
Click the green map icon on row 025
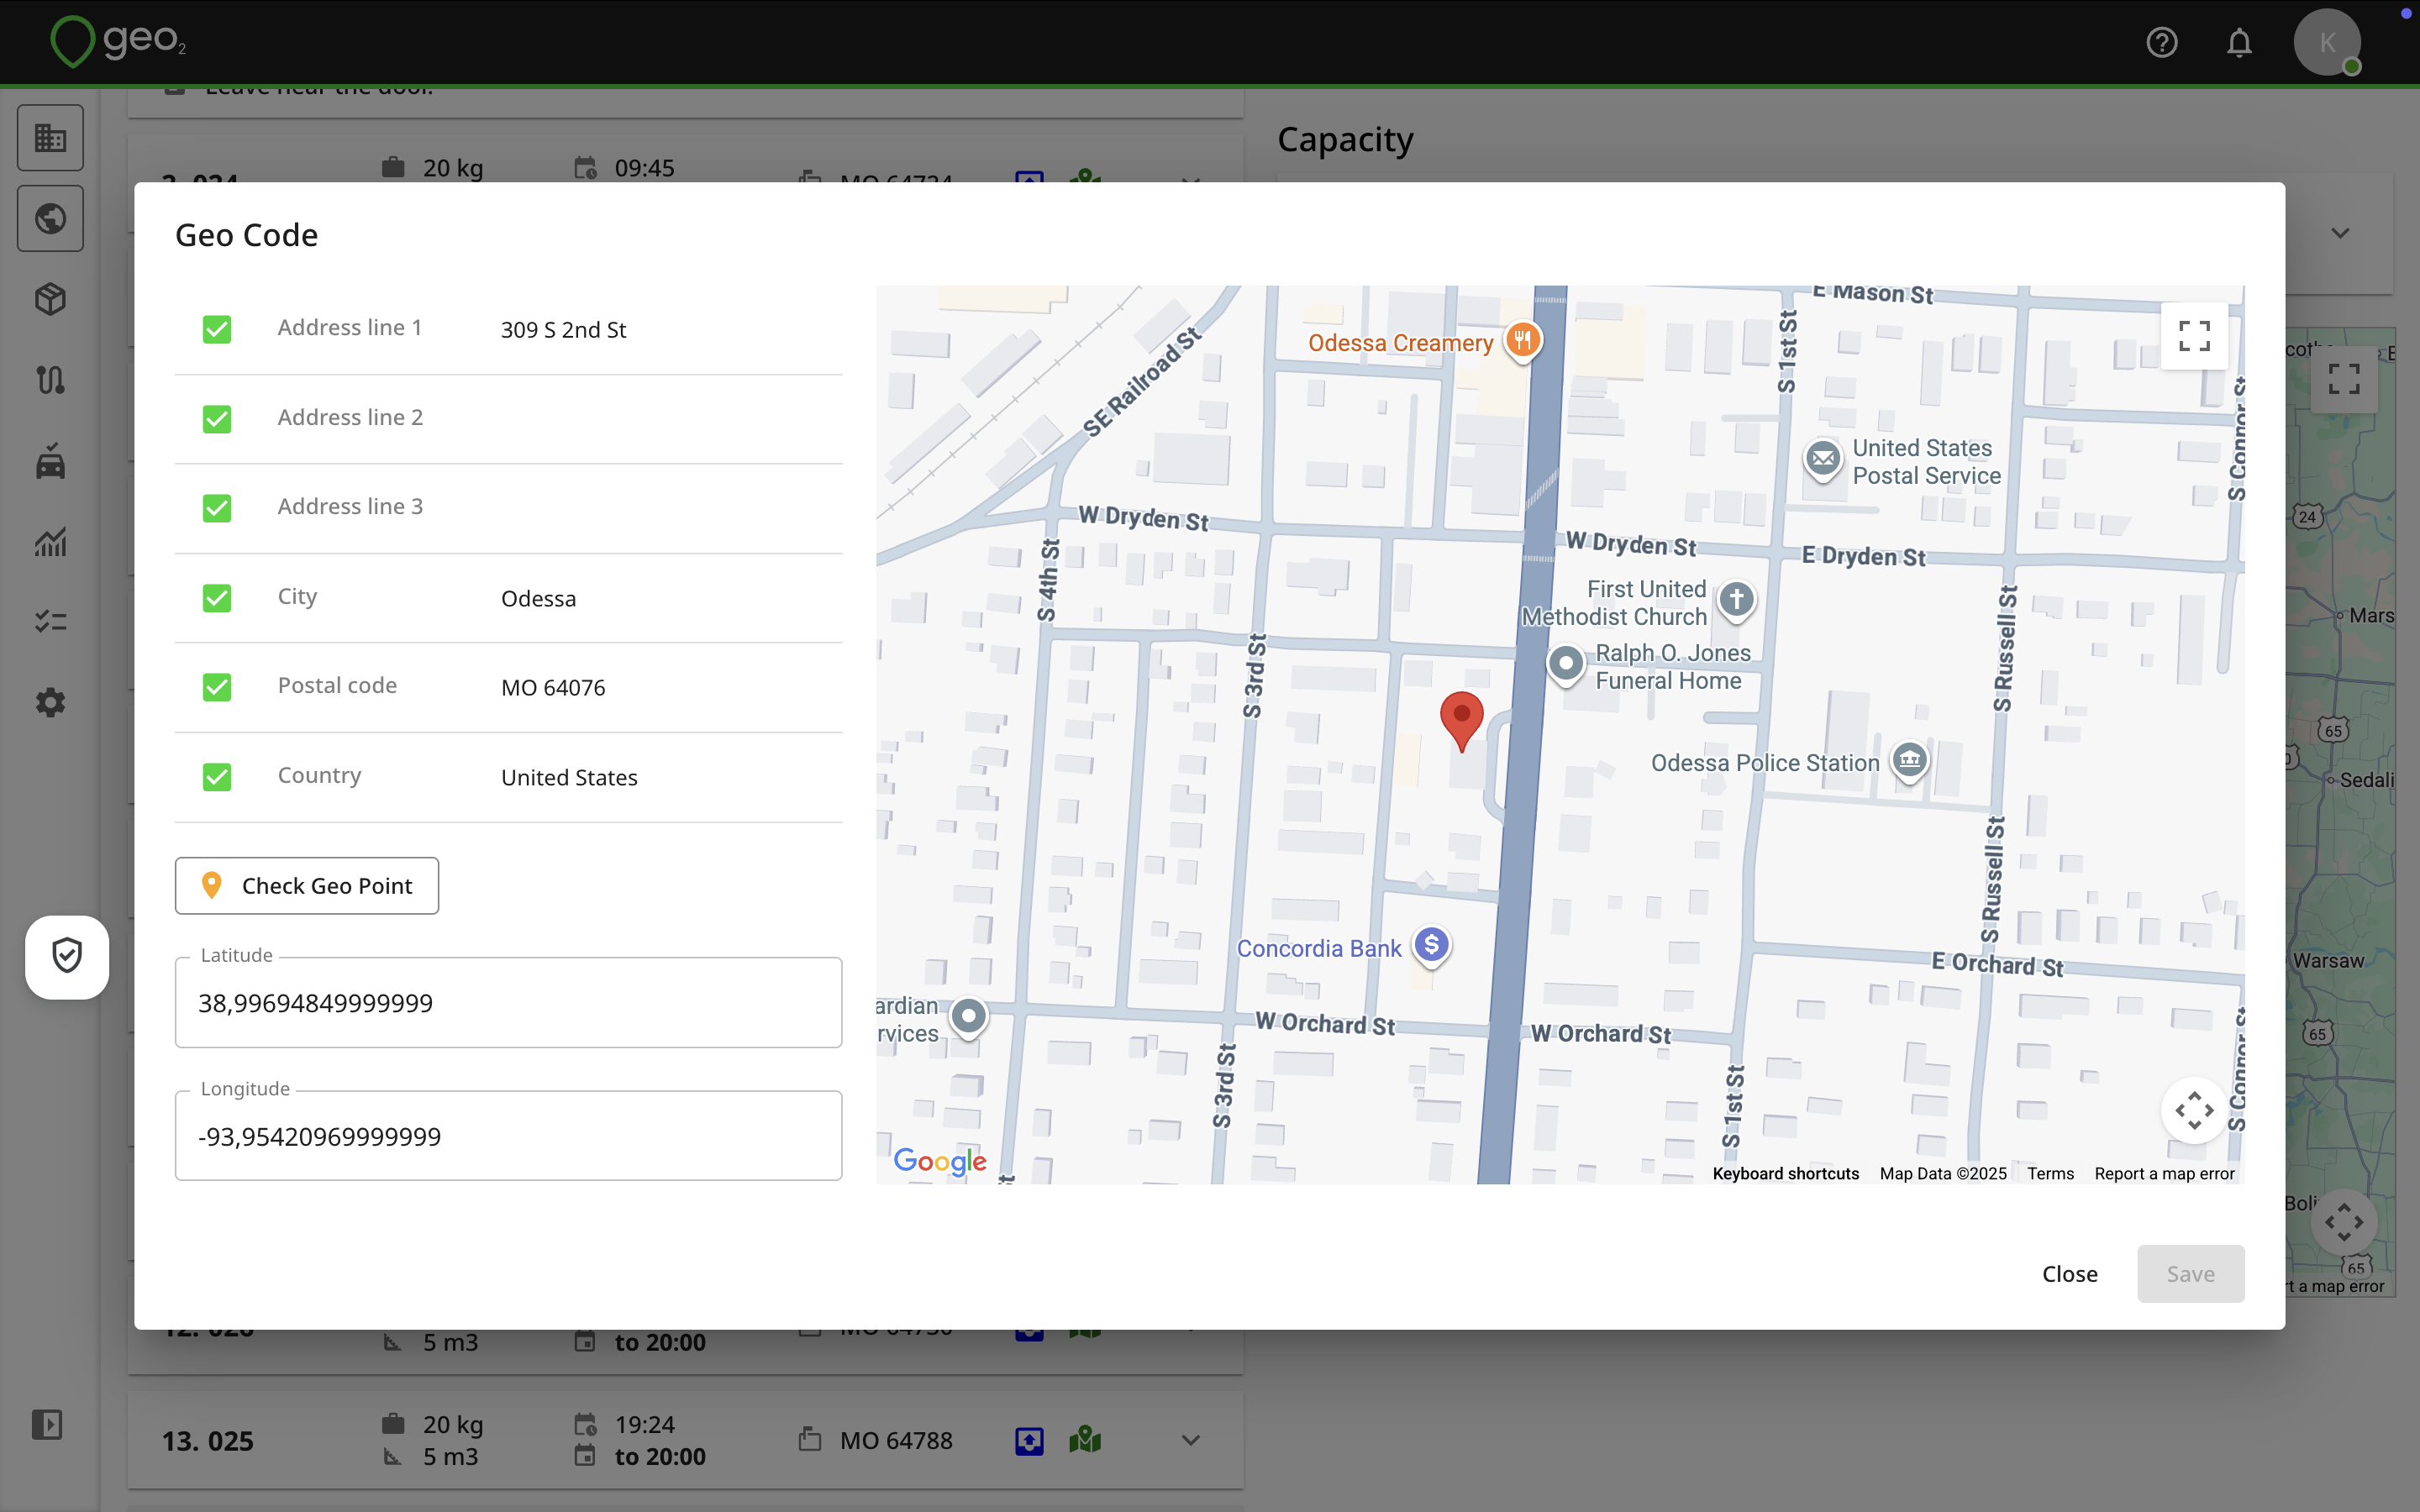pyautogui.click(x=1085, y=1441)
